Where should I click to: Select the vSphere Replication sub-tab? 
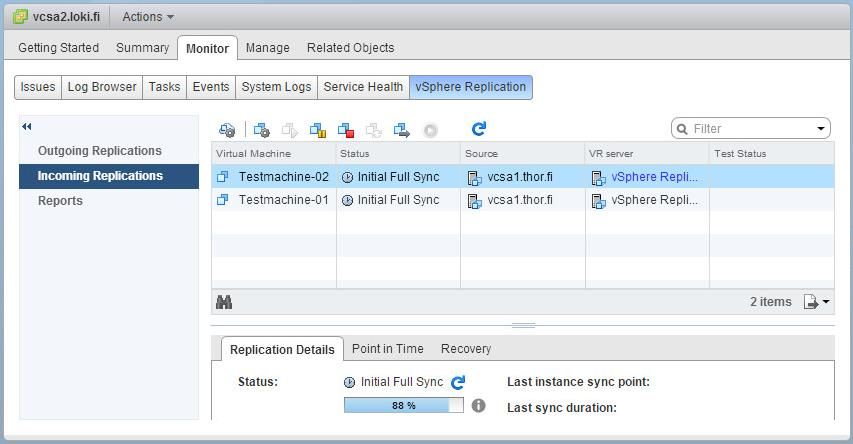471,87
